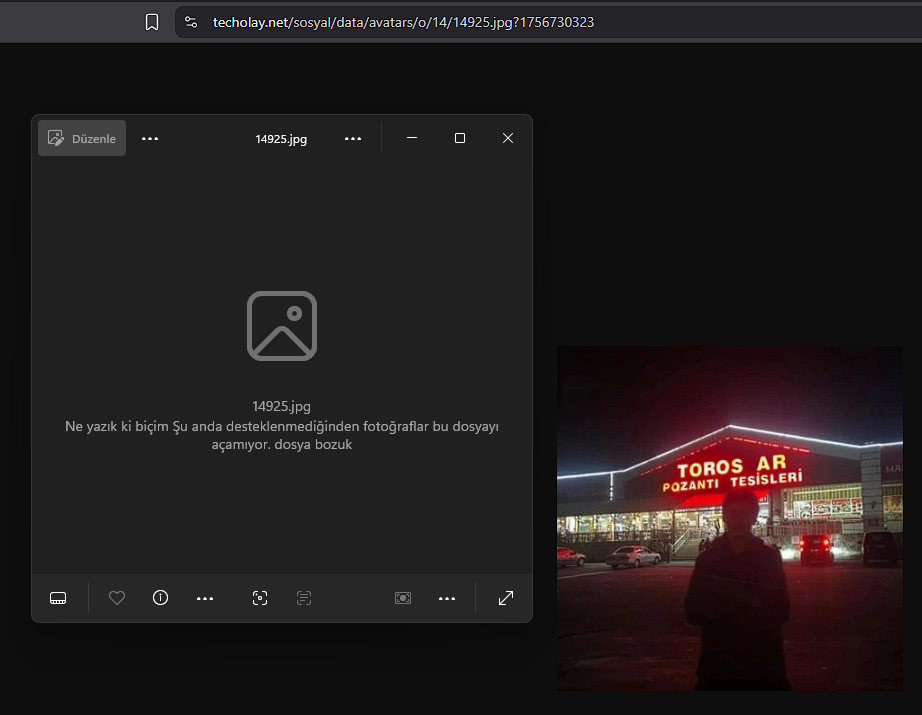Click the 14925.jpg title in the Photos window header

[281, 139]
